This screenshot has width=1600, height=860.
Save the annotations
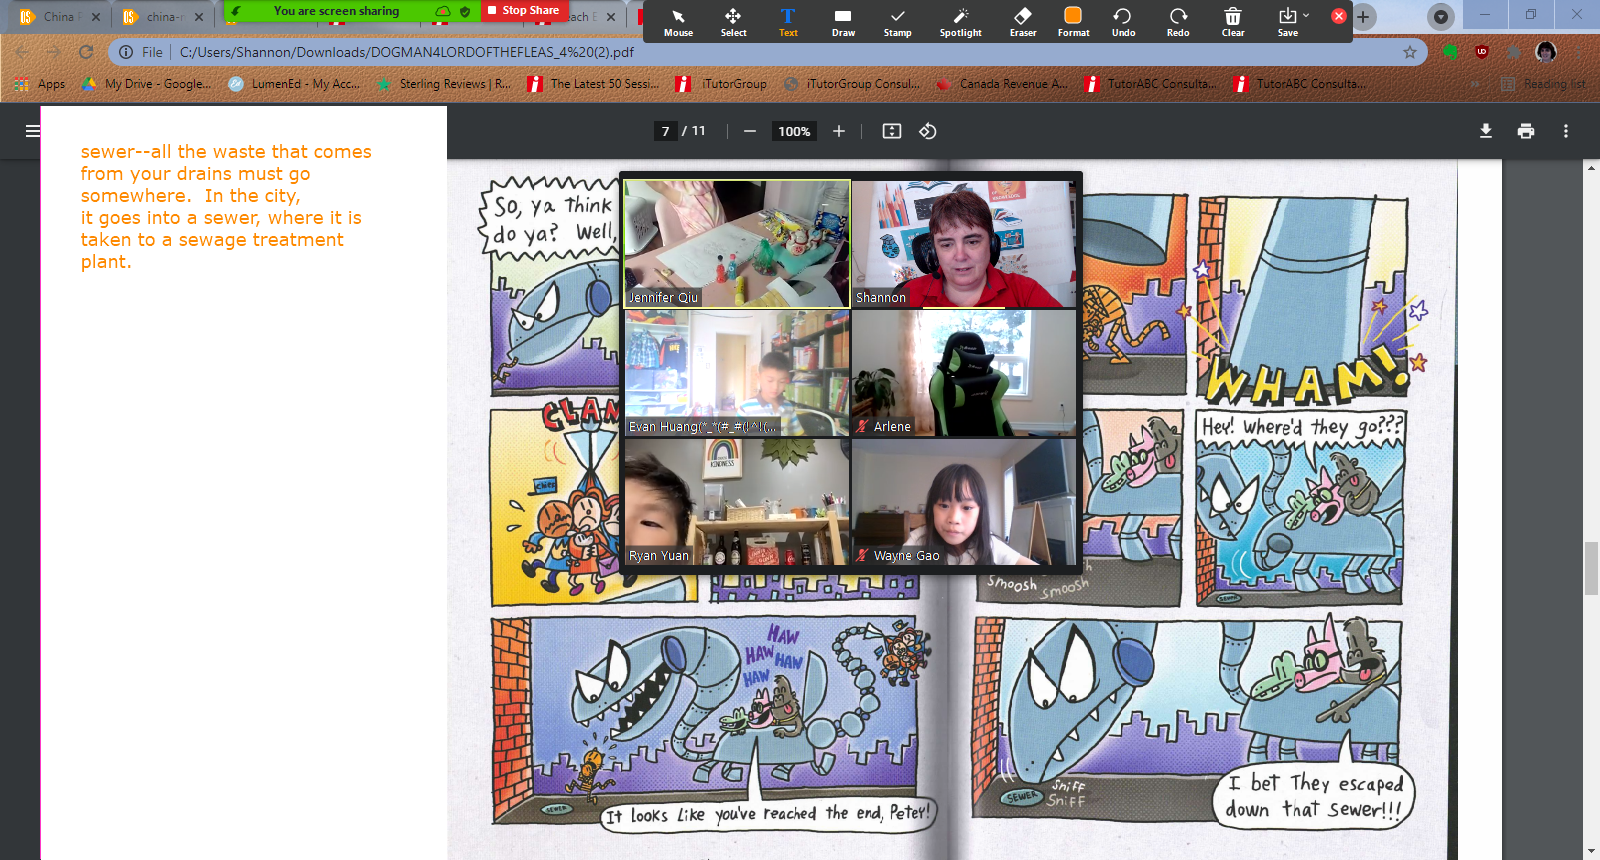coord(1287,22)
